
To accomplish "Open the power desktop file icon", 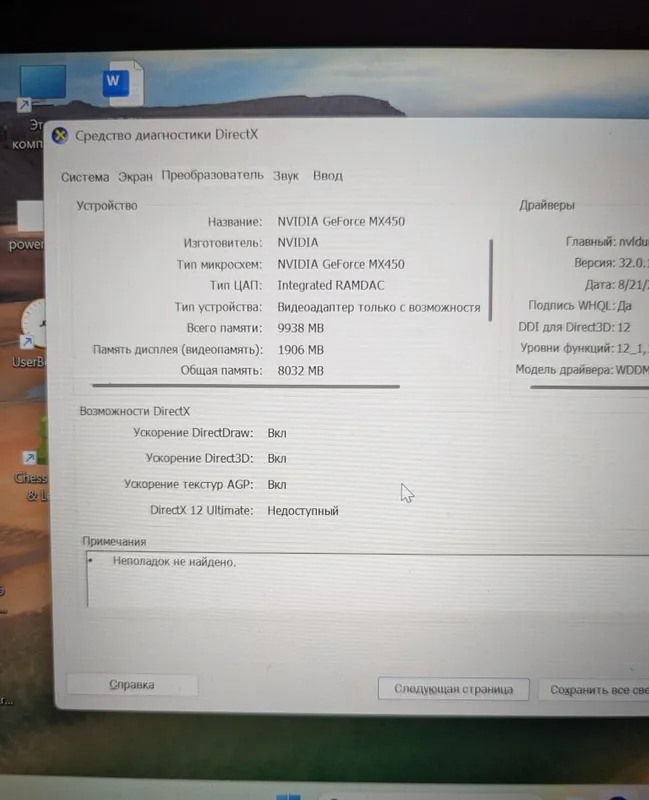I will coord(29,216).
